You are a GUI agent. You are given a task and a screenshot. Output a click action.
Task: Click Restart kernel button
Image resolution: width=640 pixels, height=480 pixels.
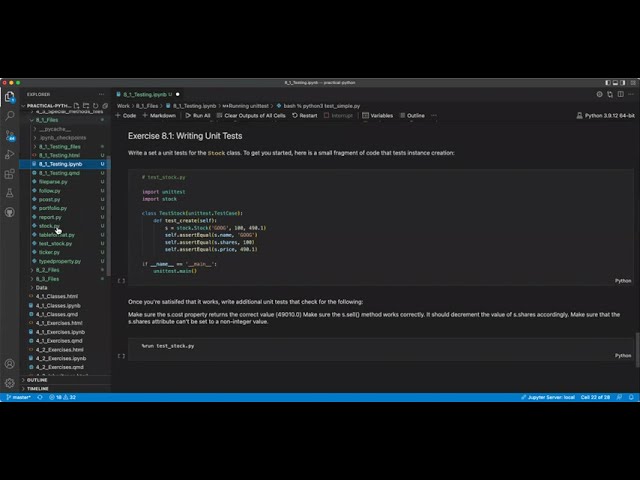coord(304,116)
